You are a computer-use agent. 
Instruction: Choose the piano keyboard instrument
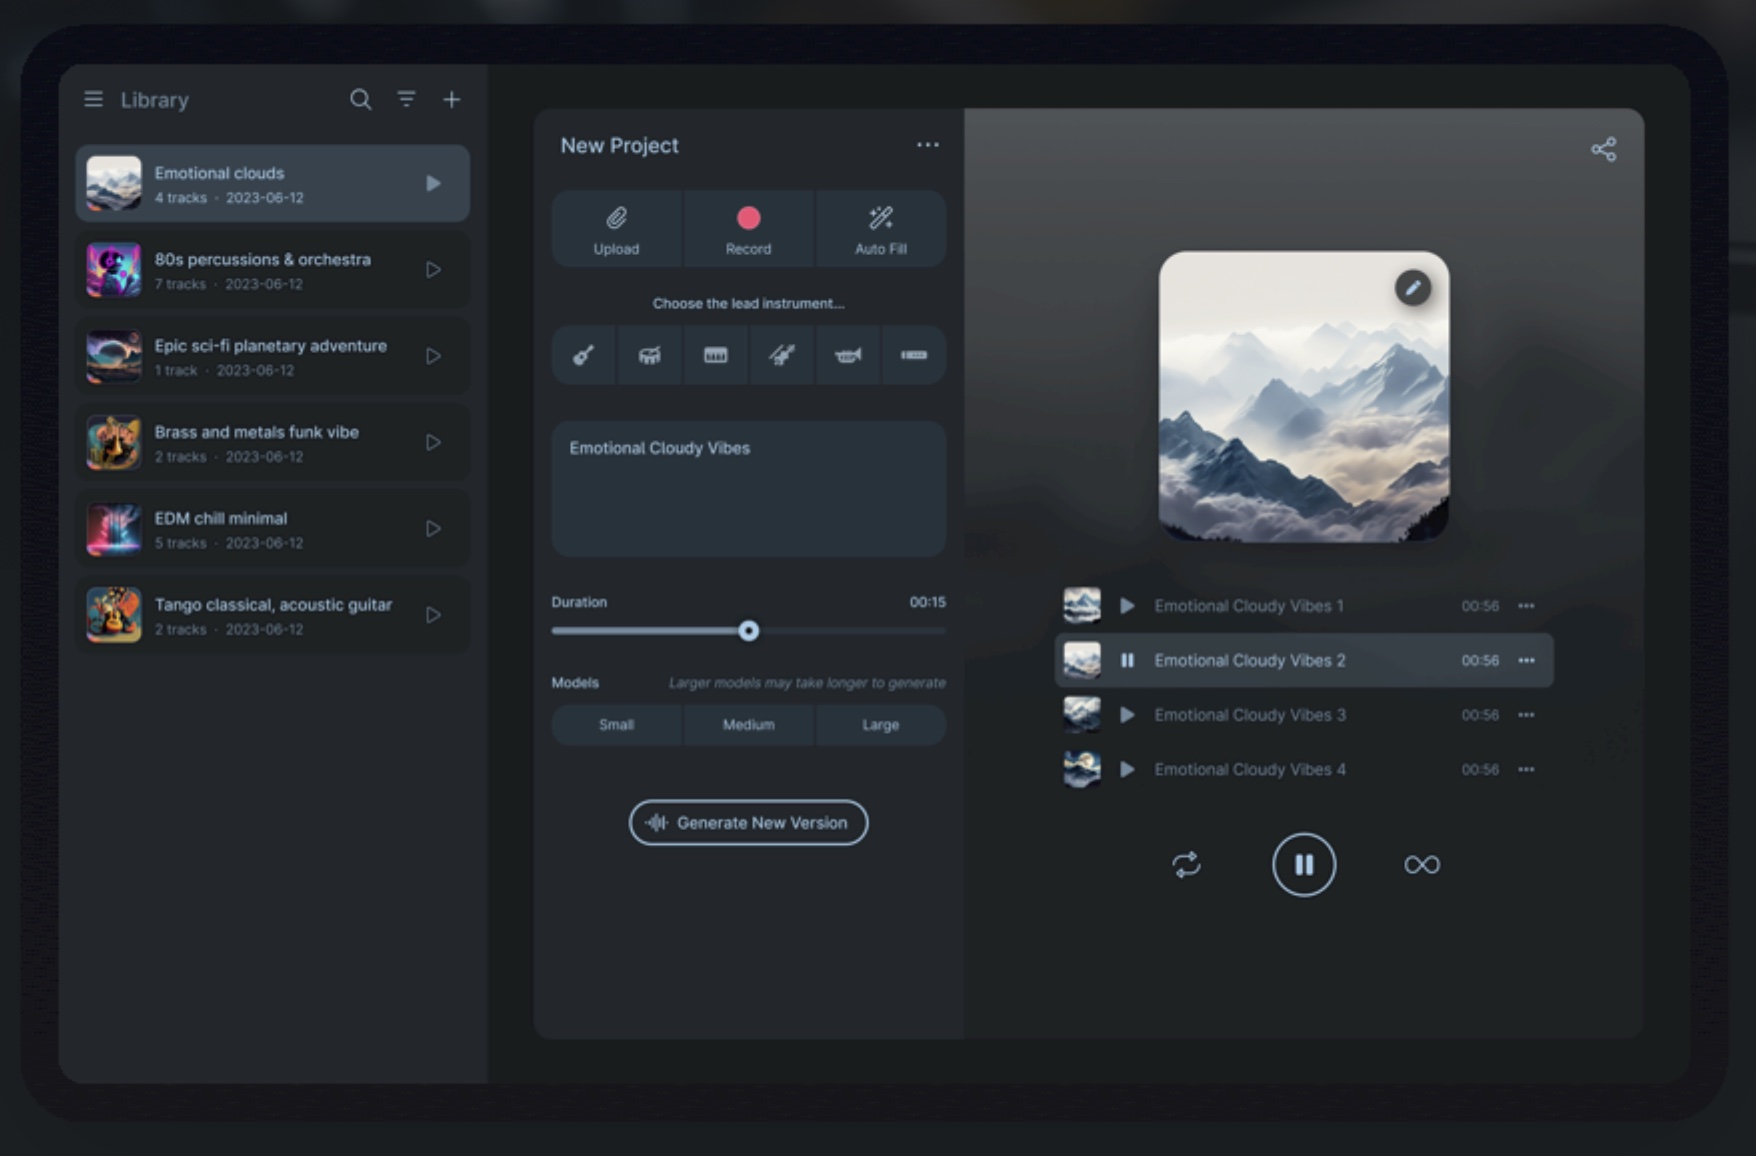coord(716,355)
